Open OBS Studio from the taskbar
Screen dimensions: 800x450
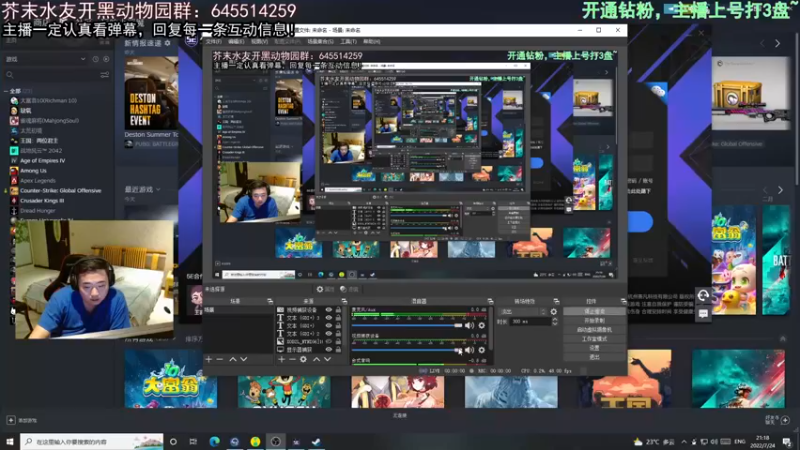pyautogui.click(x=276, y=441)
